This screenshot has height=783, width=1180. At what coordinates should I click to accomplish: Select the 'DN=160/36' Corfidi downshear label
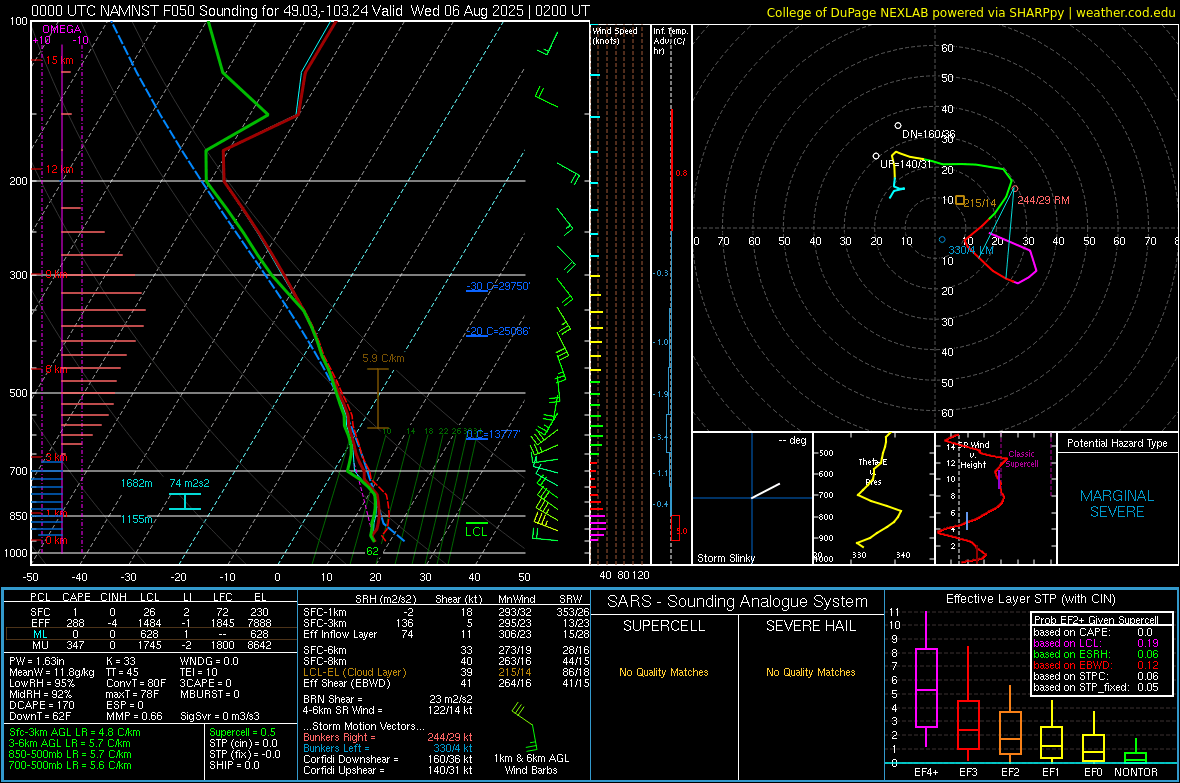coord(929,134)
